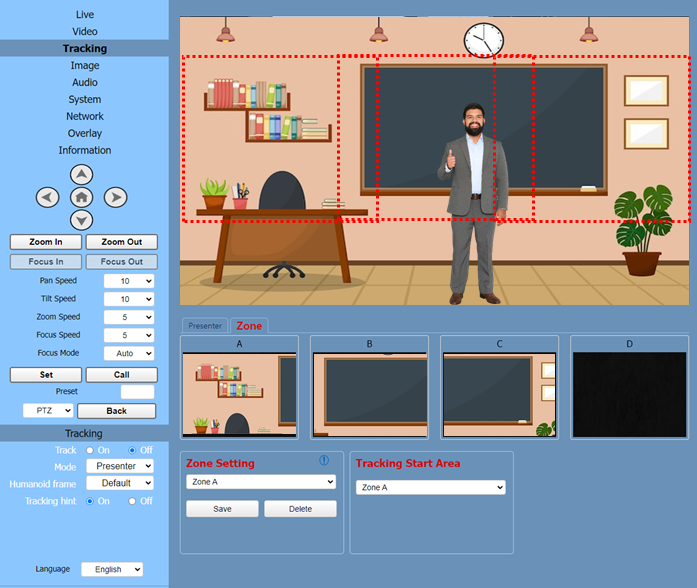Click the Focus In button
The image size is (697, 588).
tap(46, 262)
